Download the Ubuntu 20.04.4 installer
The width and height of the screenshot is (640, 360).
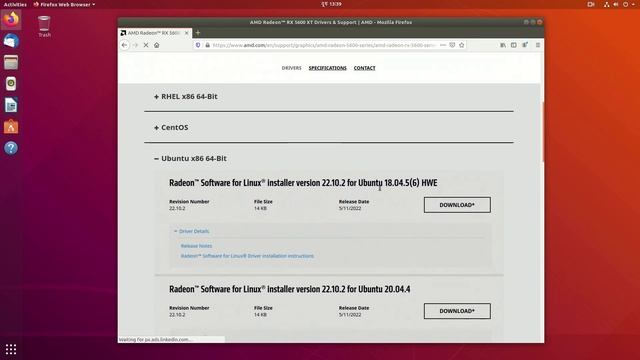tap(457, 311)
